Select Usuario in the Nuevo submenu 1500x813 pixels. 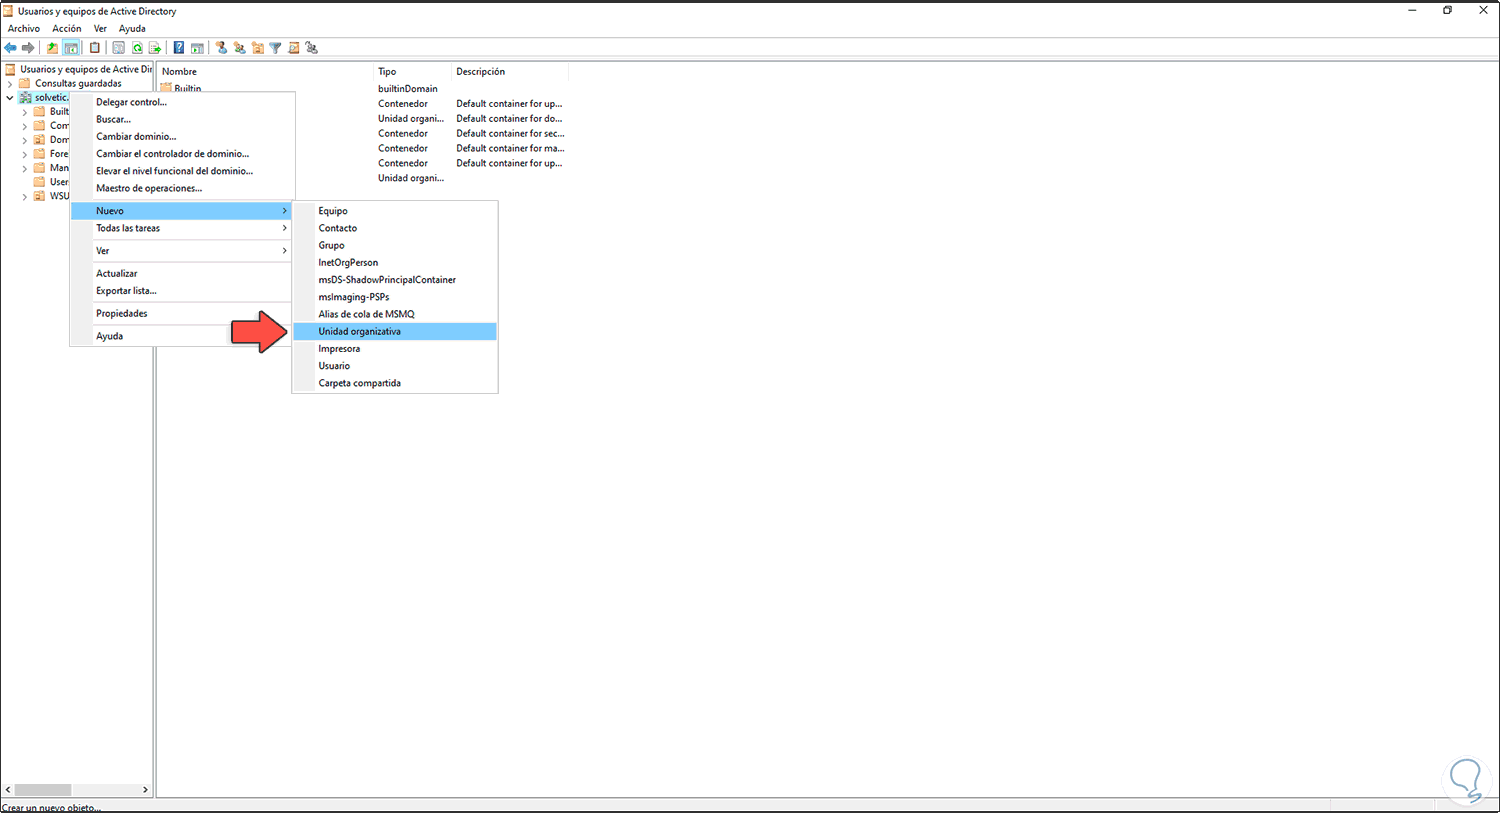[395, 366]
